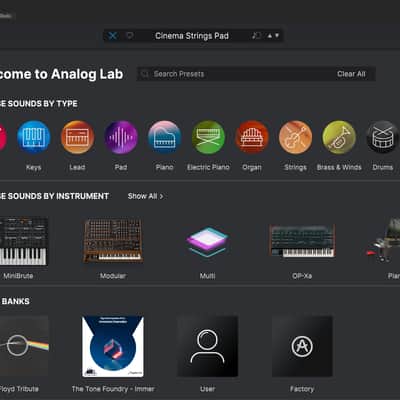This screenshot has height=400, width=400.
Task: Click the User bank label
Action: (x=207, y=389)
